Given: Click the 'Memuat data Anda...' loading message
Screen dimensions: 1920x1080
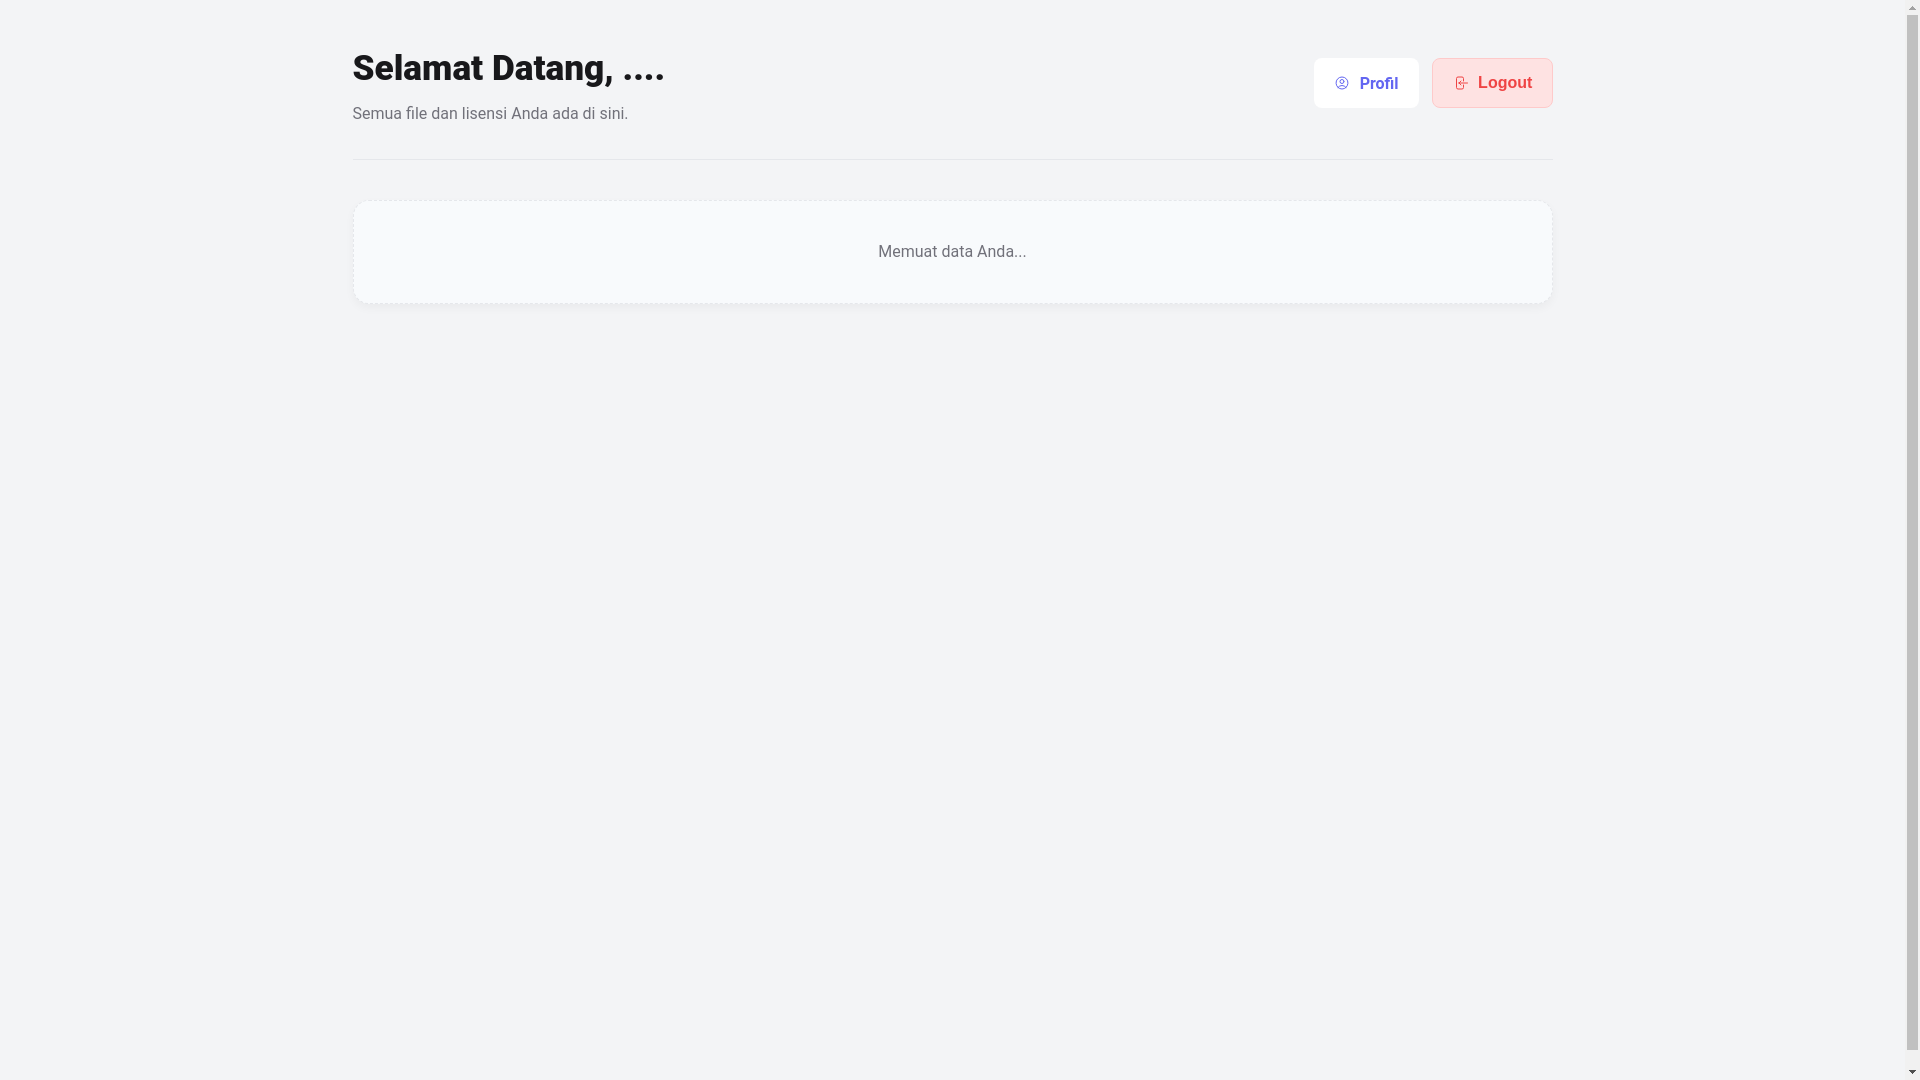Looking at the screenshot, I should [x=952, y=252].
